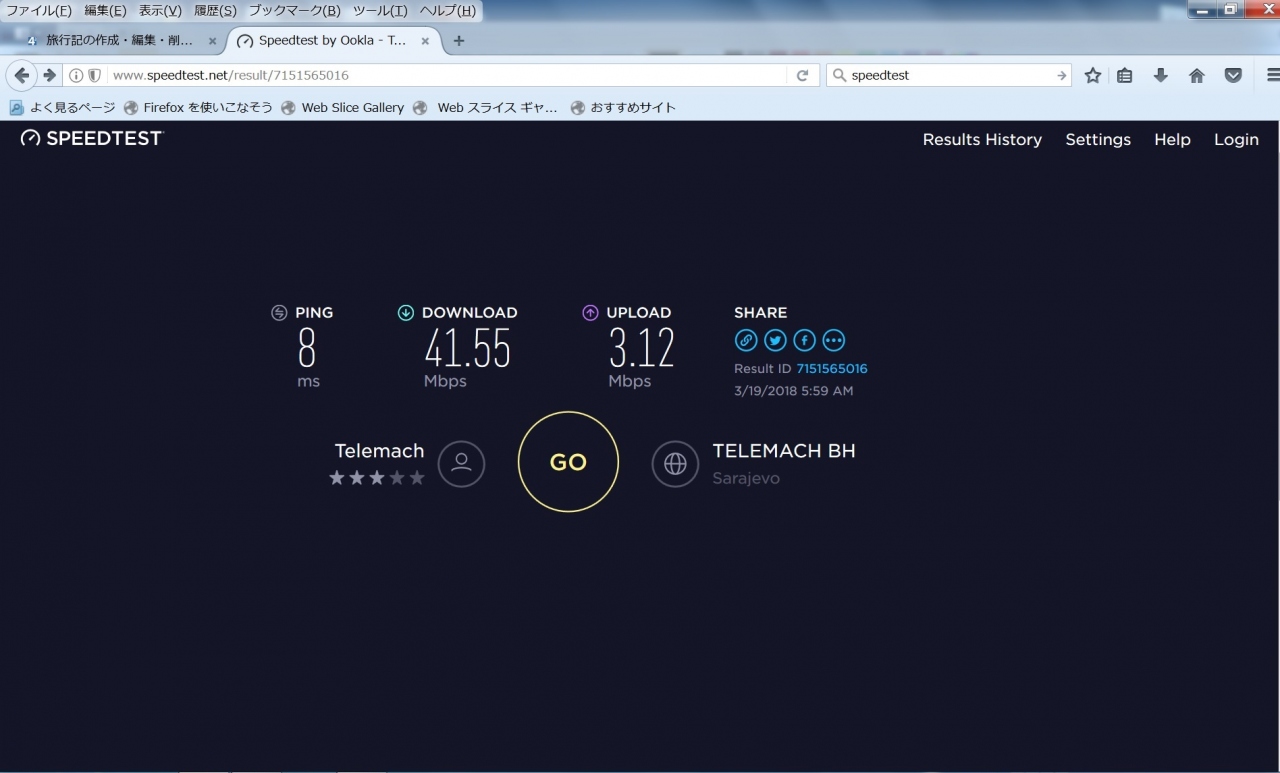Image resolution: width=1280 pixels, height=773 pixels.
Task: Click the globe server icon
Action: 675,464
